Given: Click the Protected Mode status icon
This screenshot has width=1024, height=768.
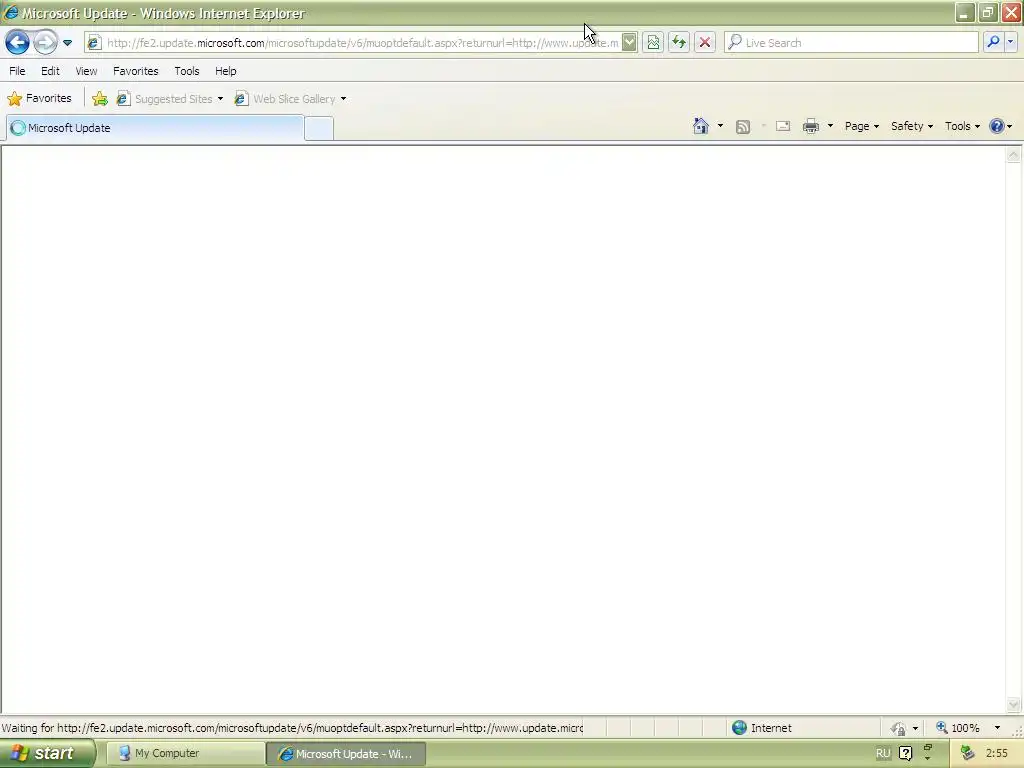Looking at the screenshot, I should coord(899,728).
